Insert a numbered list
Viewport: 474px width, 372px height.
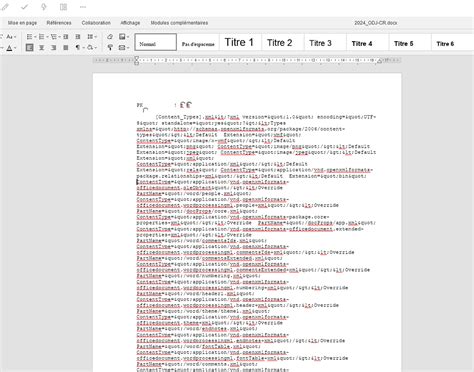(41, 37)
